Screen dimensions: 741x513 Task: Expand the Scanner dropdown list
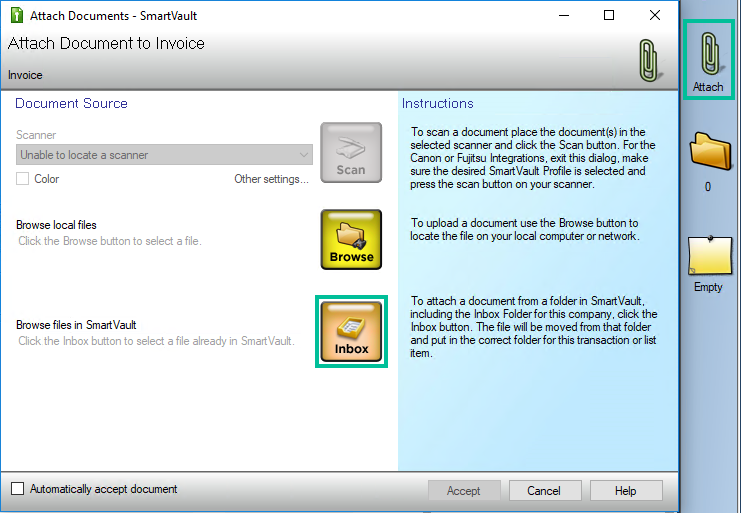pyautogui.click(x=304, y=155)
